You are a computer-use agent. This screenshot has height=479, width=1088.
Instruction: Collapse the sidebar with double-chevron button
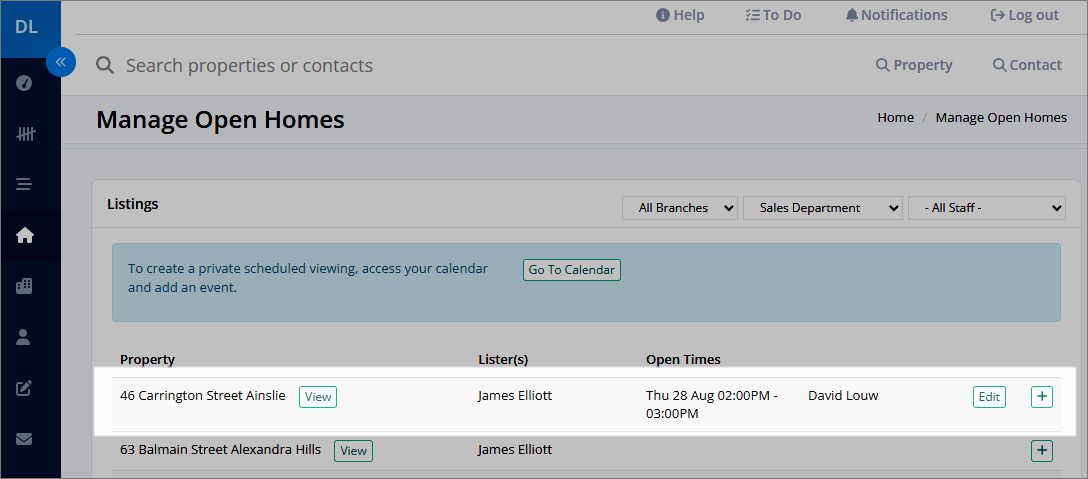click(61, 62)
